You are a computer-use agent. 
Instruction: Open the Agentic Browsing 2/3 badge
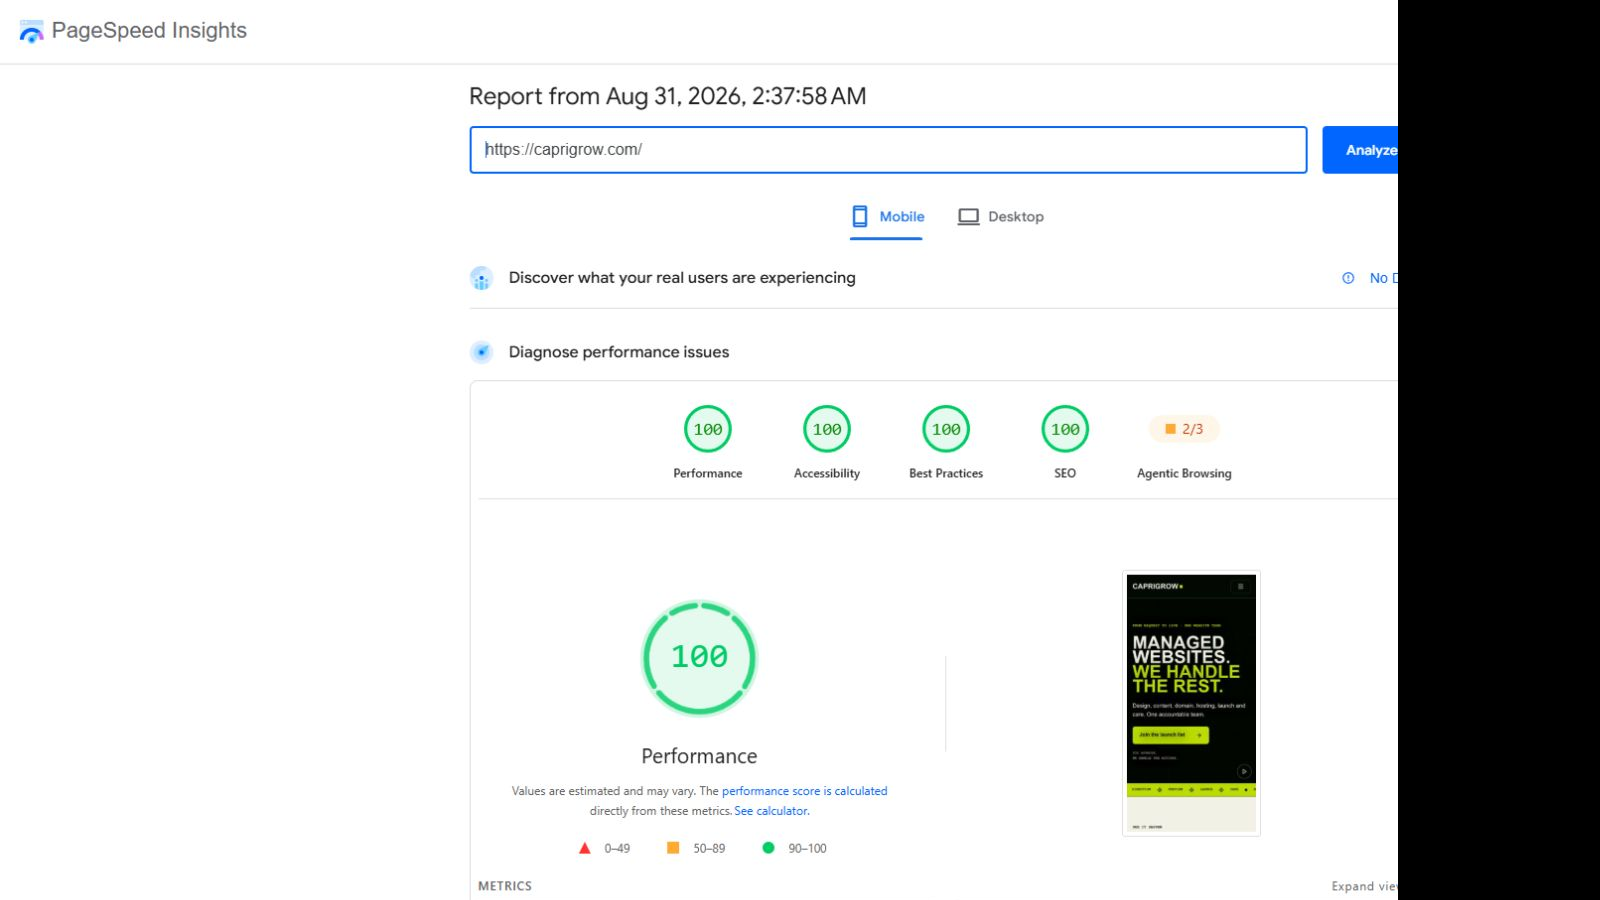(1184, 429)
